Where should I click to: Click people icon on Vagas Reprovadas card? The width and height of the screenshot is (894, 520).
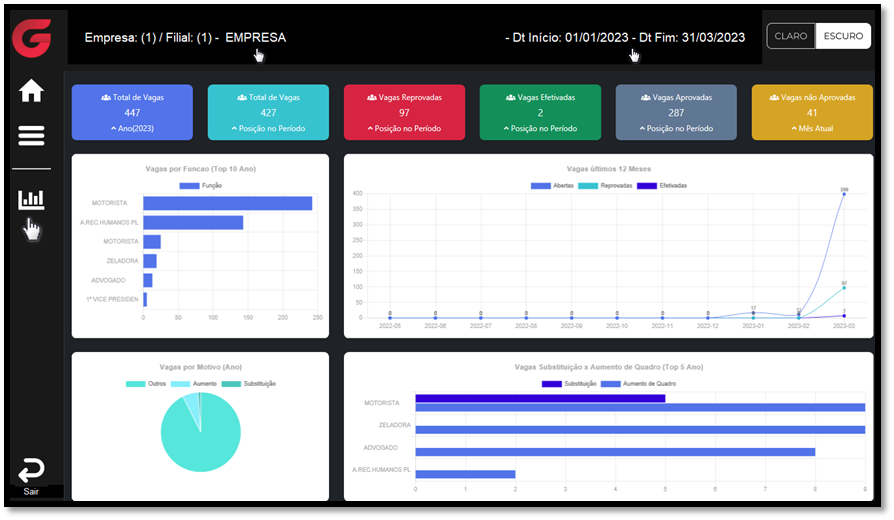pos(372,98)
